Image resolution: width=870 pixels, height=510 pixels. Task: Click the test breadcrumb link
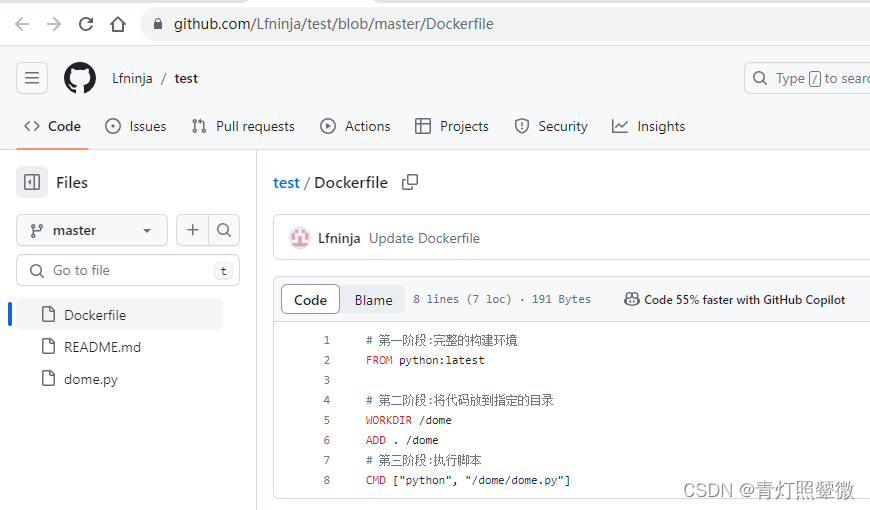tap(286, 183)
